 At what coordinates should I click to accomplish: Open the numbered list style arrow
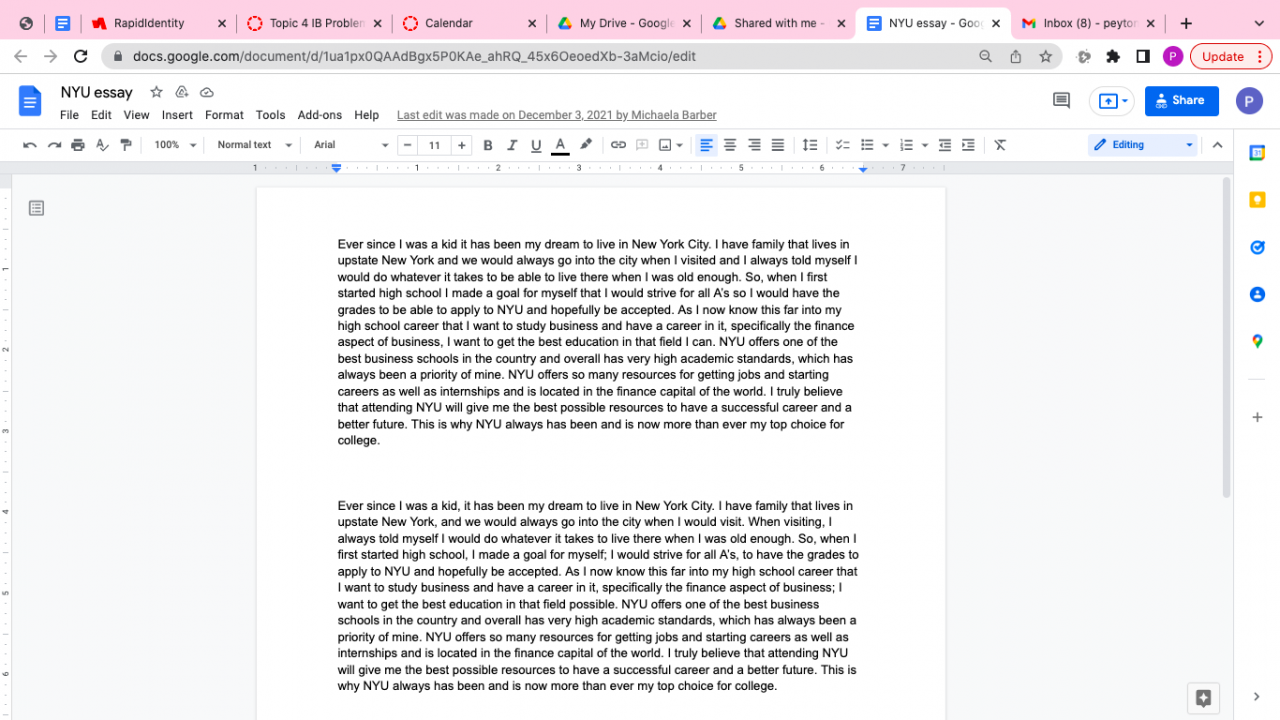[x=925, y=145]
